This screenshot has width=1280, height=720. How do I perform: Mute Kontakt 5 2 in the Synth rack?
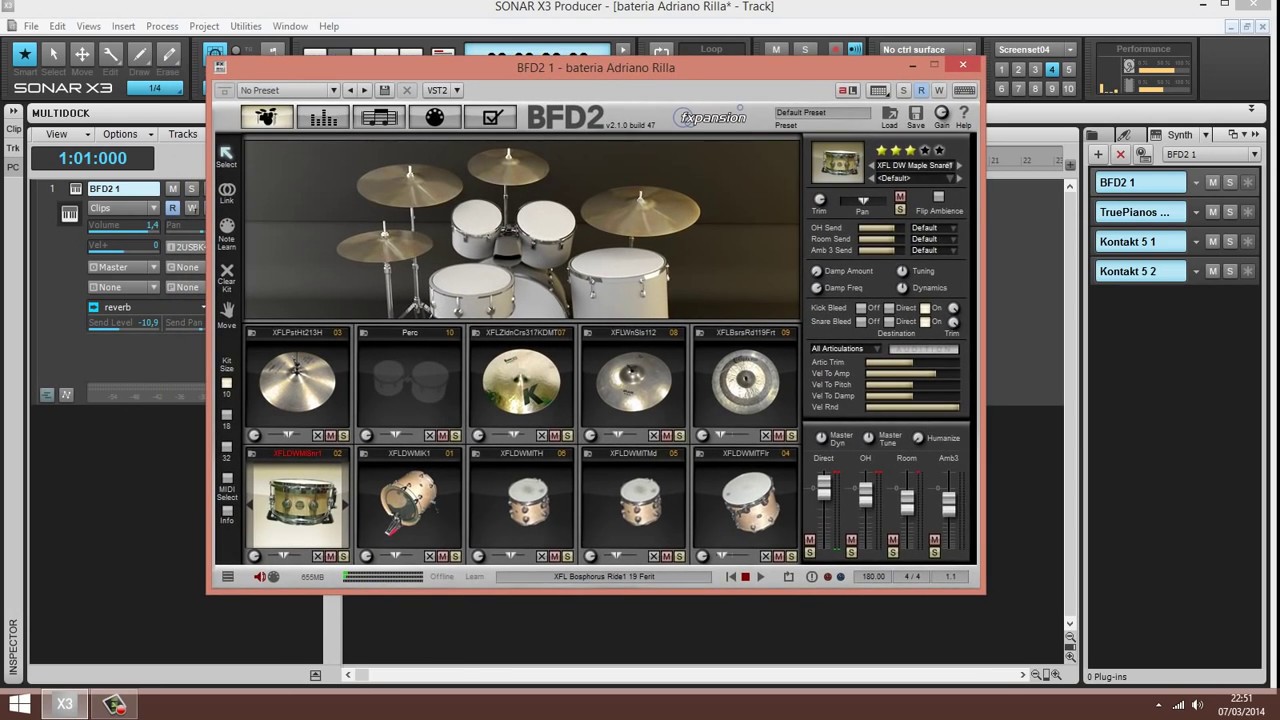click(x=1212, y=271)
